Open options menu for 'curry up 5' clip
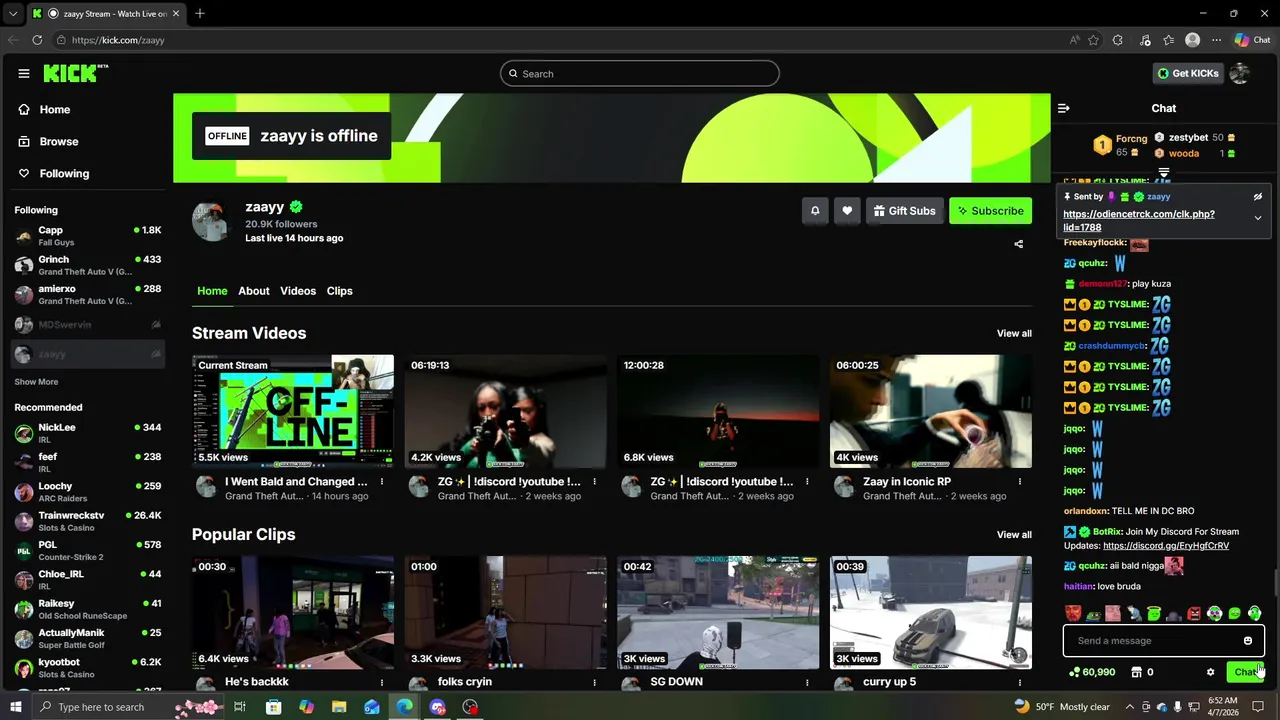Viewport: 1280px width, 720px height. (x=1020, y=683)
